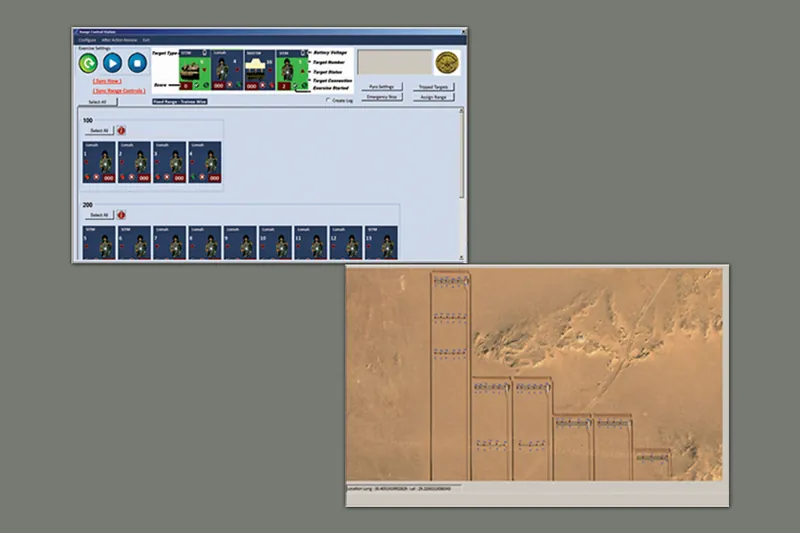Open the Exit menu
The image size is (800, 533).
[x=146, y=40]
